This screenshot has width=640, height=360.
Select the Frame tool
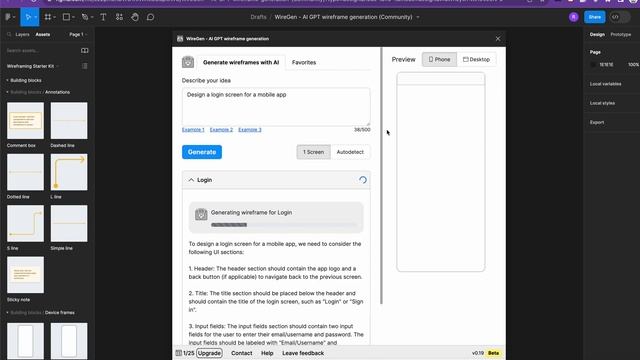[x=48, y=17]
